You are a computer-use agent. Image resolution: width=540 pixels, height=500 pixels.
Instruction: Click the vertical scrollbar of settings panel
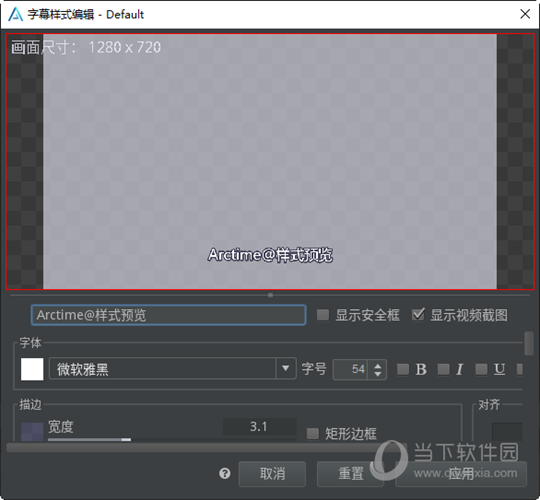[529, 343]
